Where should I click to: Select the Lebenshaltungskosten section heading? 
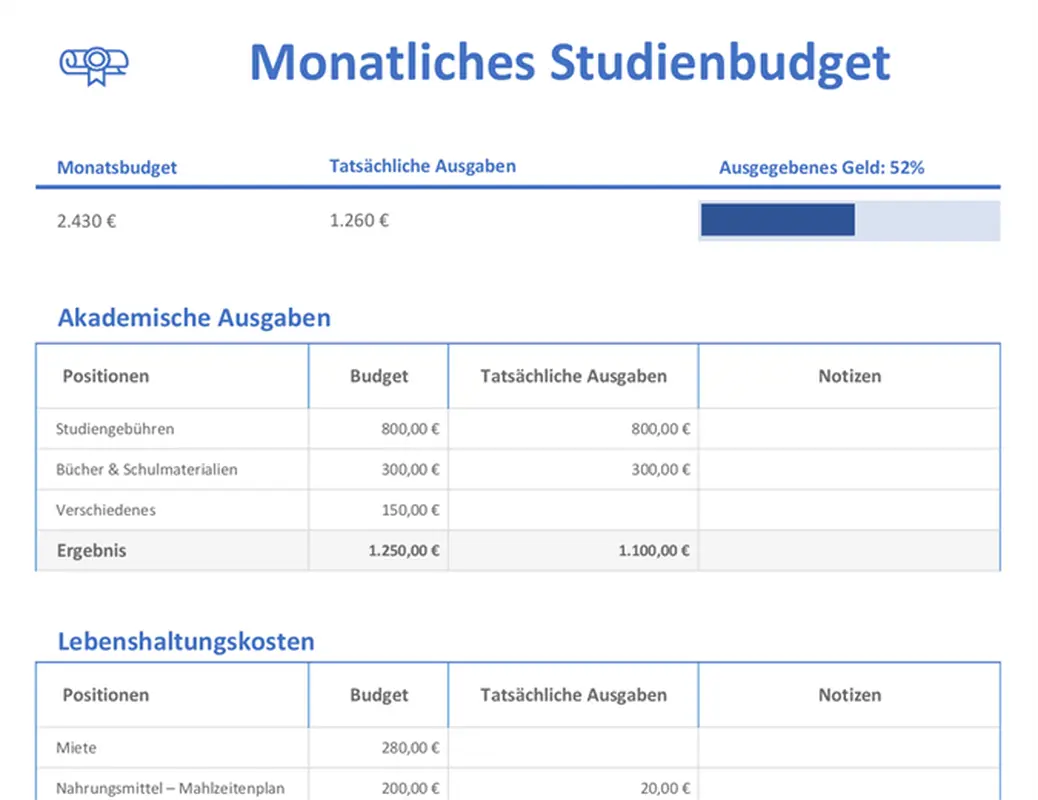[x=184, y=641]
